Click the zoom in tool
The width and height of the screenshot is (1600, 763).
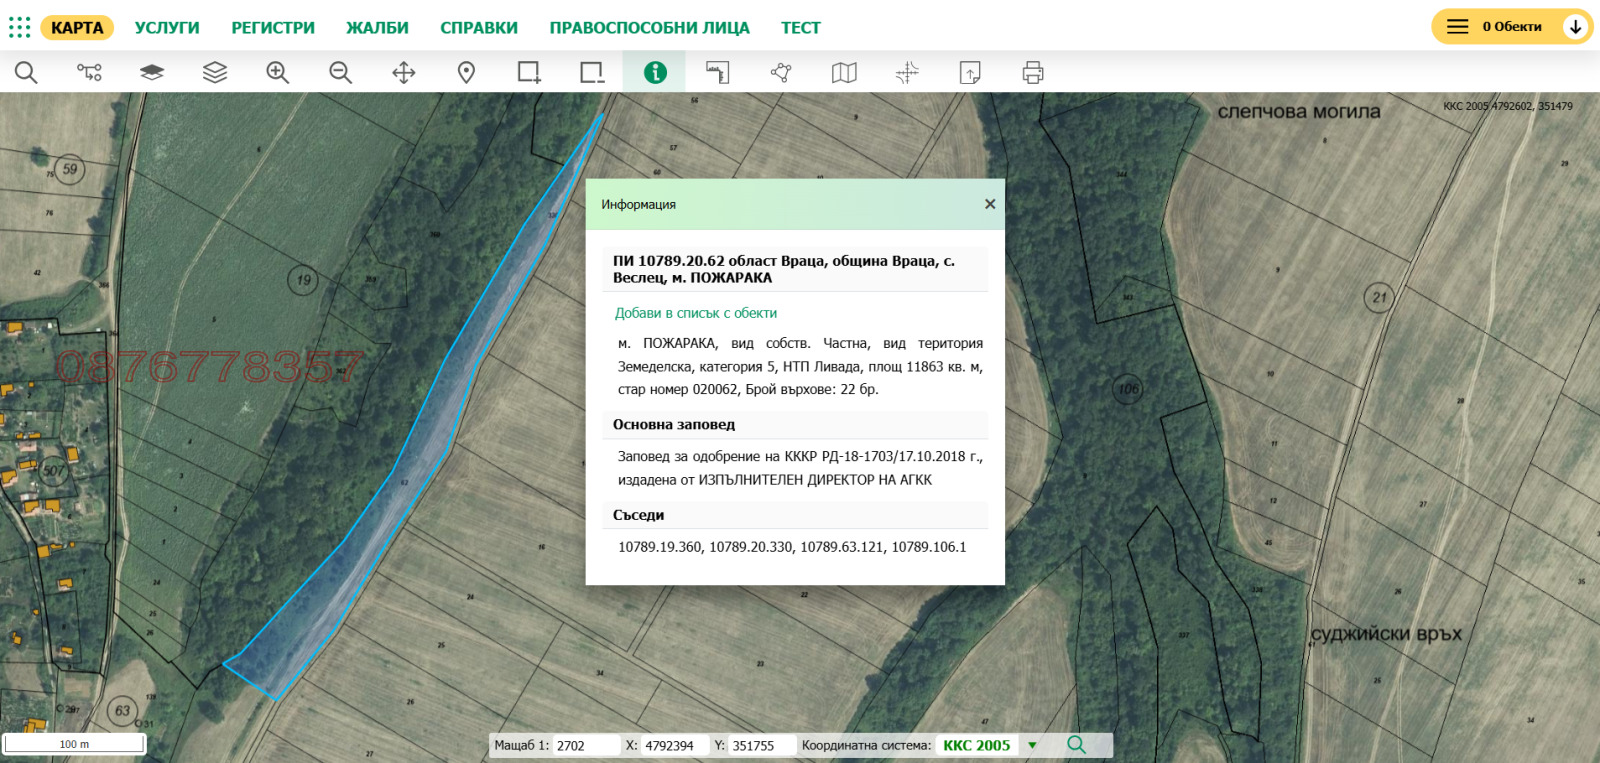(278, 72)
